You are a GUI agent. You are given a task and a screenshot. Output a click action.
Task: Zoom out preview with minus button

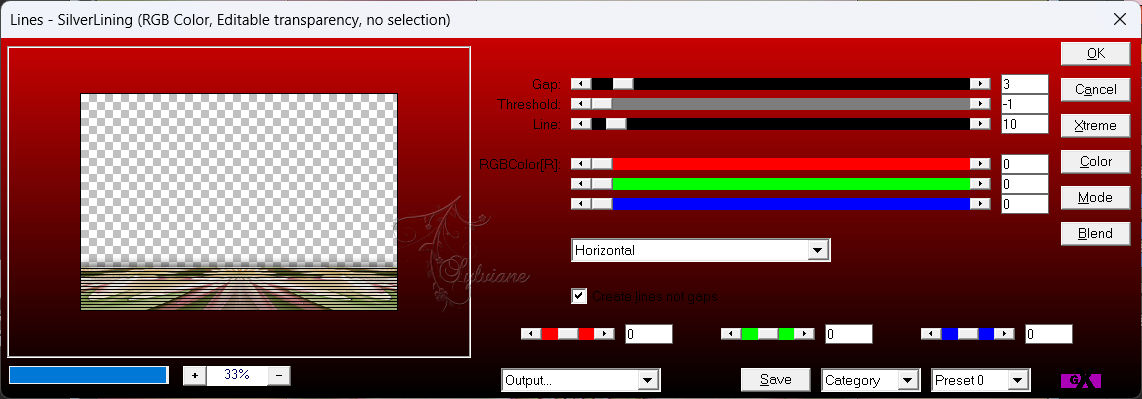click(280, 375)
